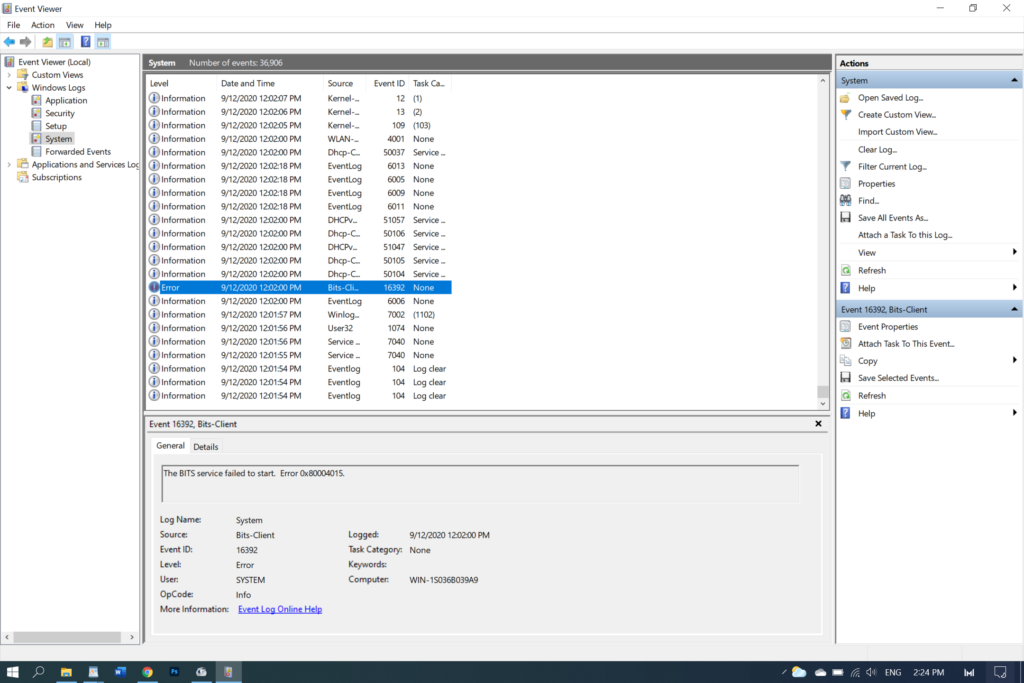Refresh the System log
1024x683 pixels.
pyautogui.click(x=871, y=270)
